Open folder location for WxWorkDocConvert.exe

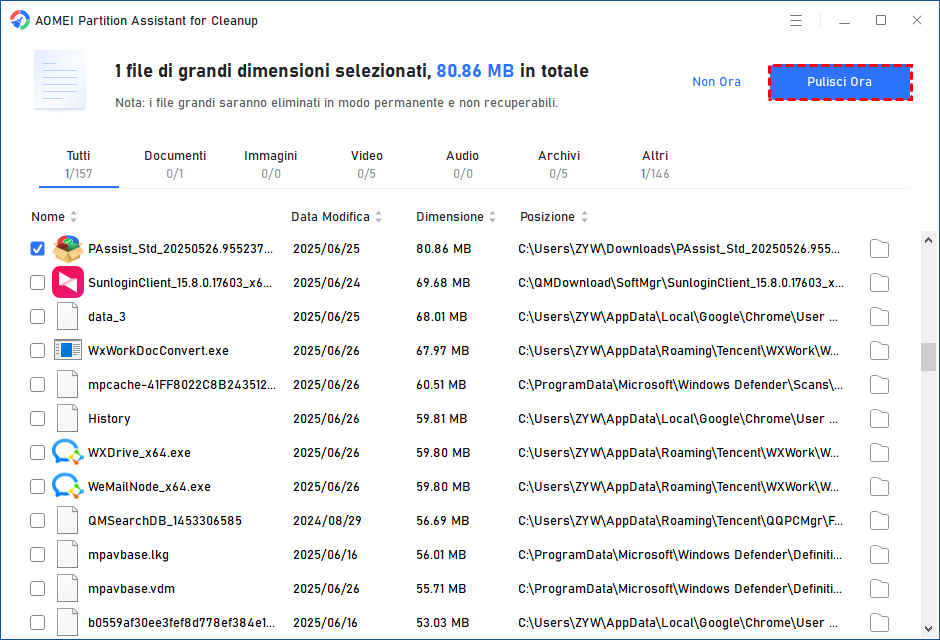pyautogui.click(x=879, y=351)
